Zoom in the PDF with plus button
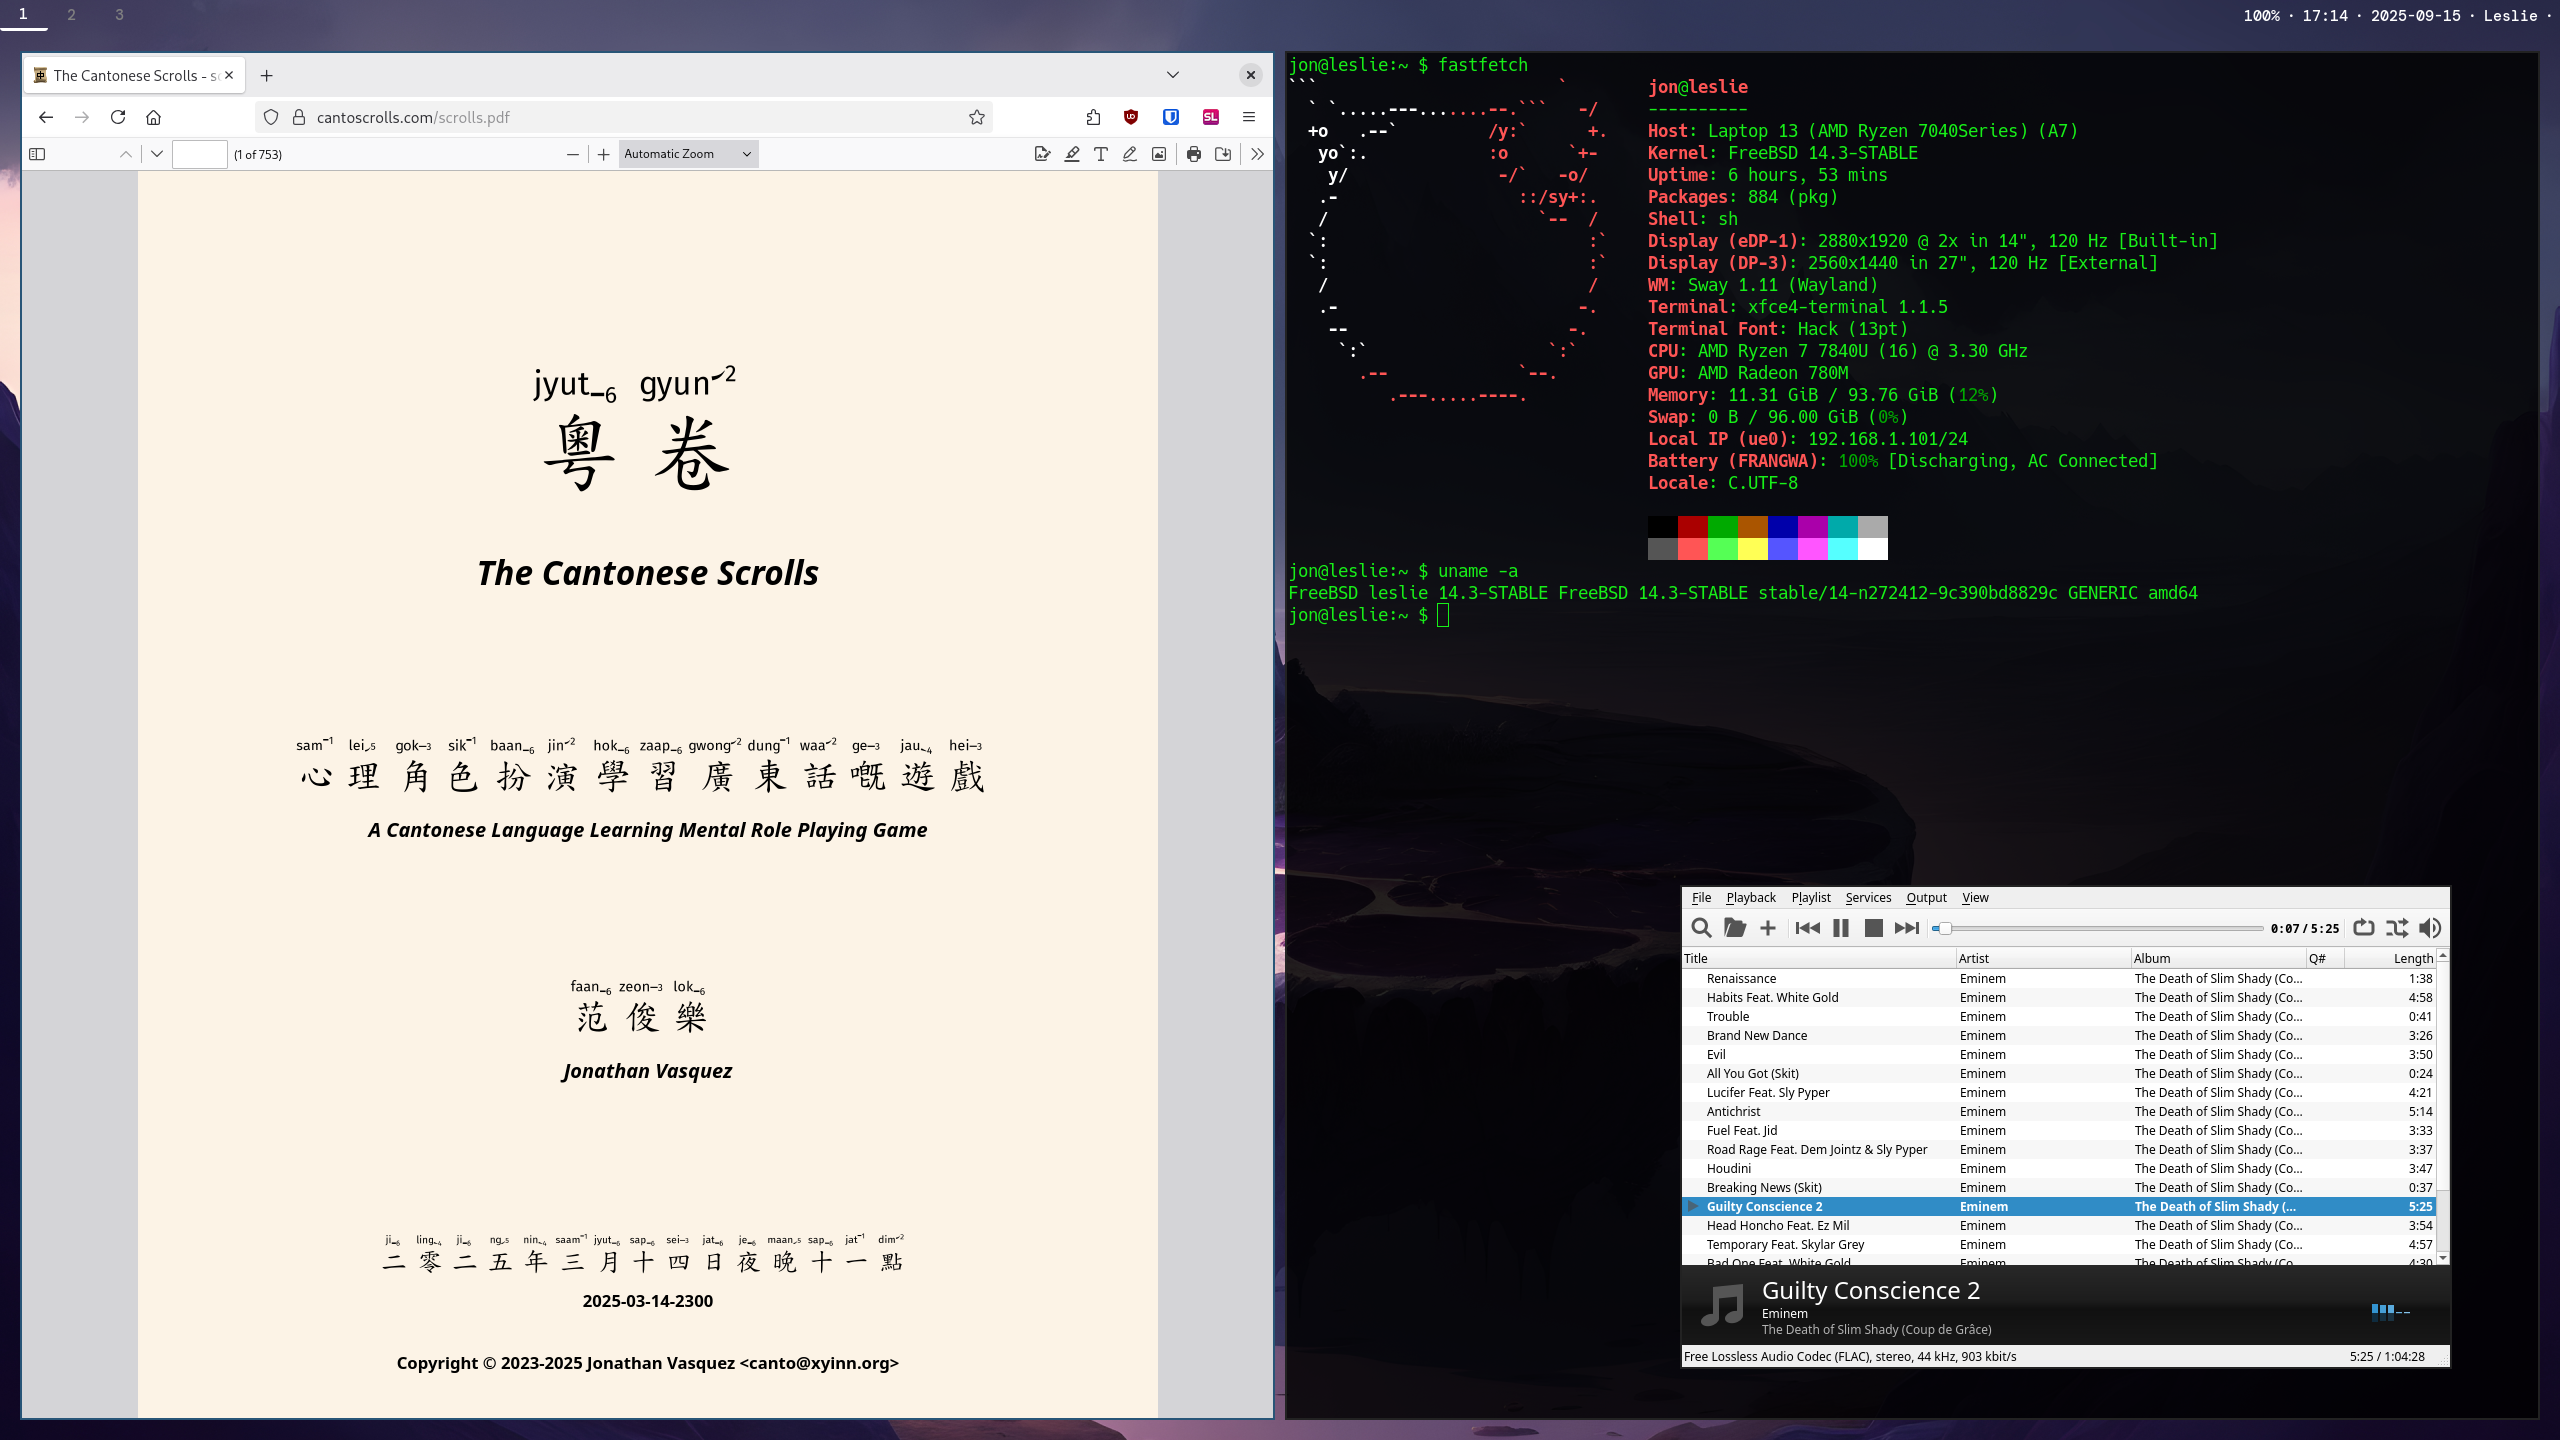2560x1440 pixels. 604,154
